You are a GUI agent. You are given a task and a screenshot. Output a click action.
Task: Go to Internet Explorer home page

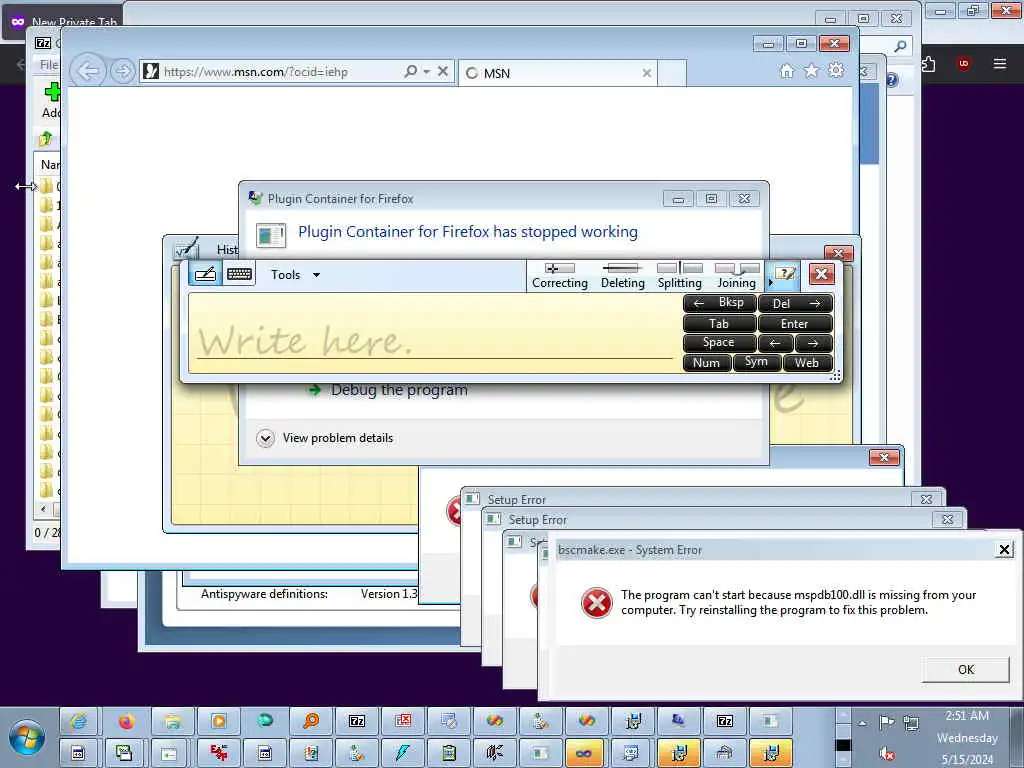(x=787, y=71)
